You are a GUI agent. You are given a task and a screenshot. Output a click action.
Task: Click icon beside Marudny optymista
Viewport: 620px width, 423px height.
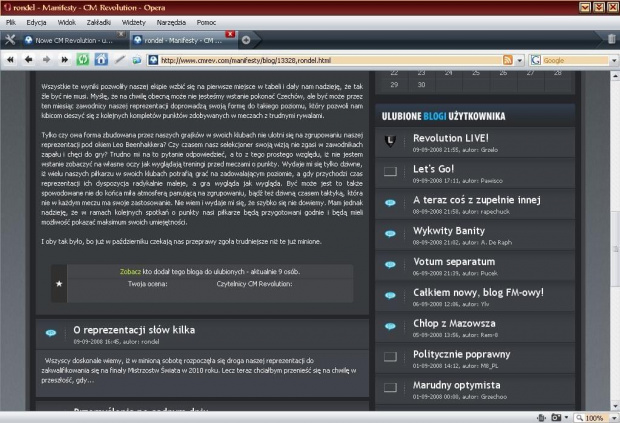[390, 387]
